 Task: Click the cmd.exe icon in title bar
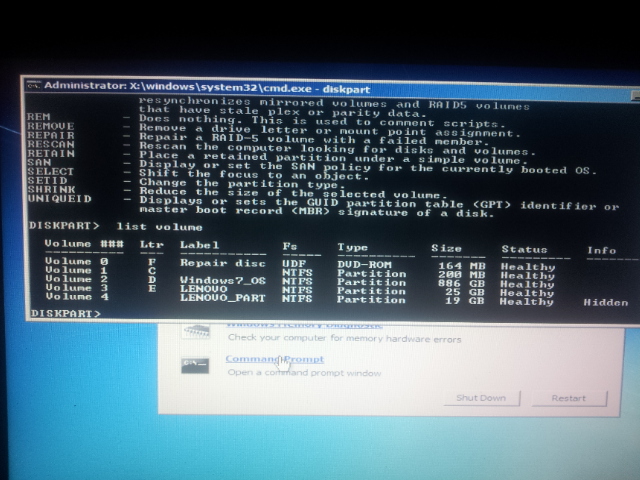32,86
